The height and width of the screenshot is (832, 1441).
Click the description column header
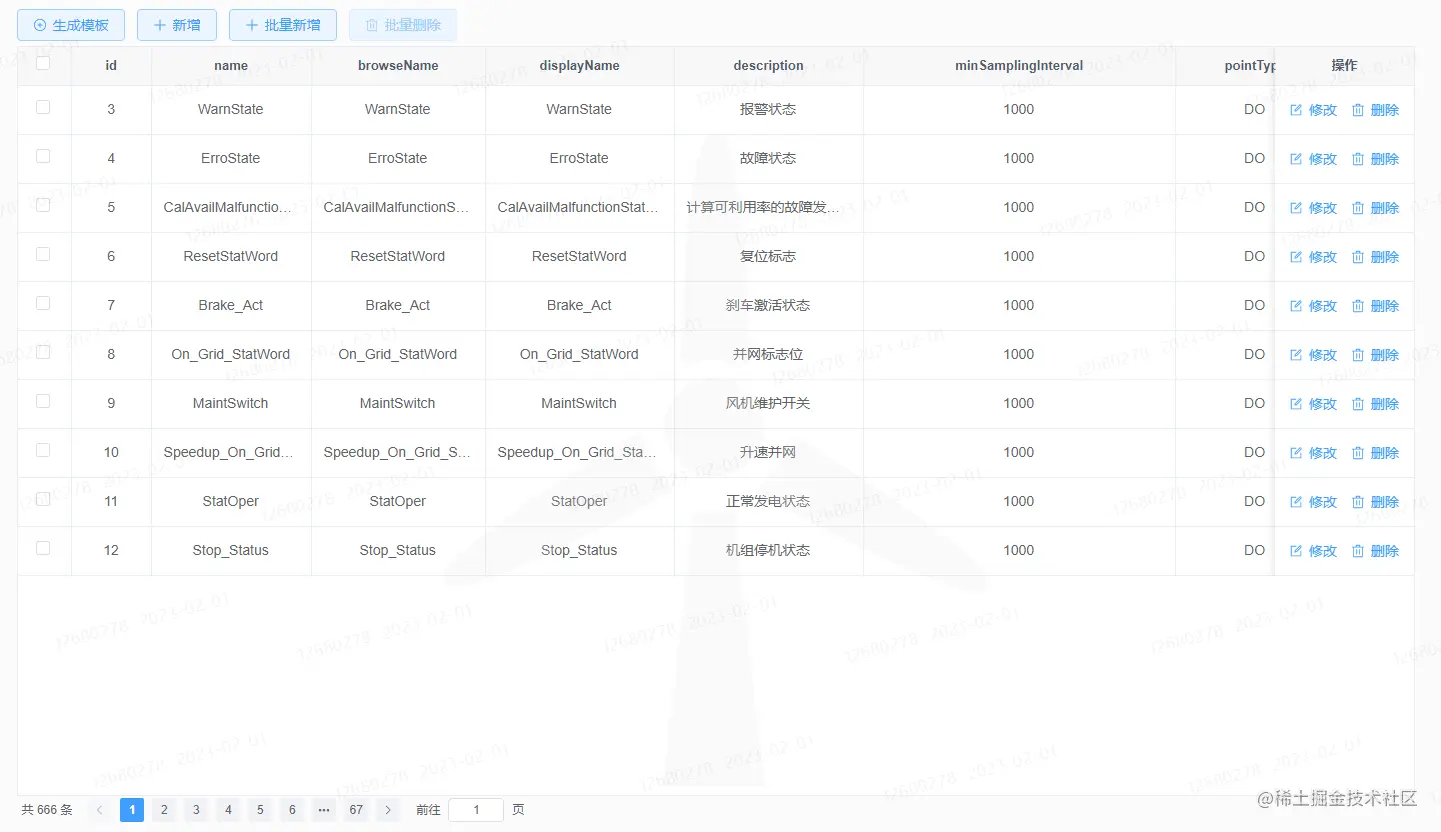tap(768, 66)
